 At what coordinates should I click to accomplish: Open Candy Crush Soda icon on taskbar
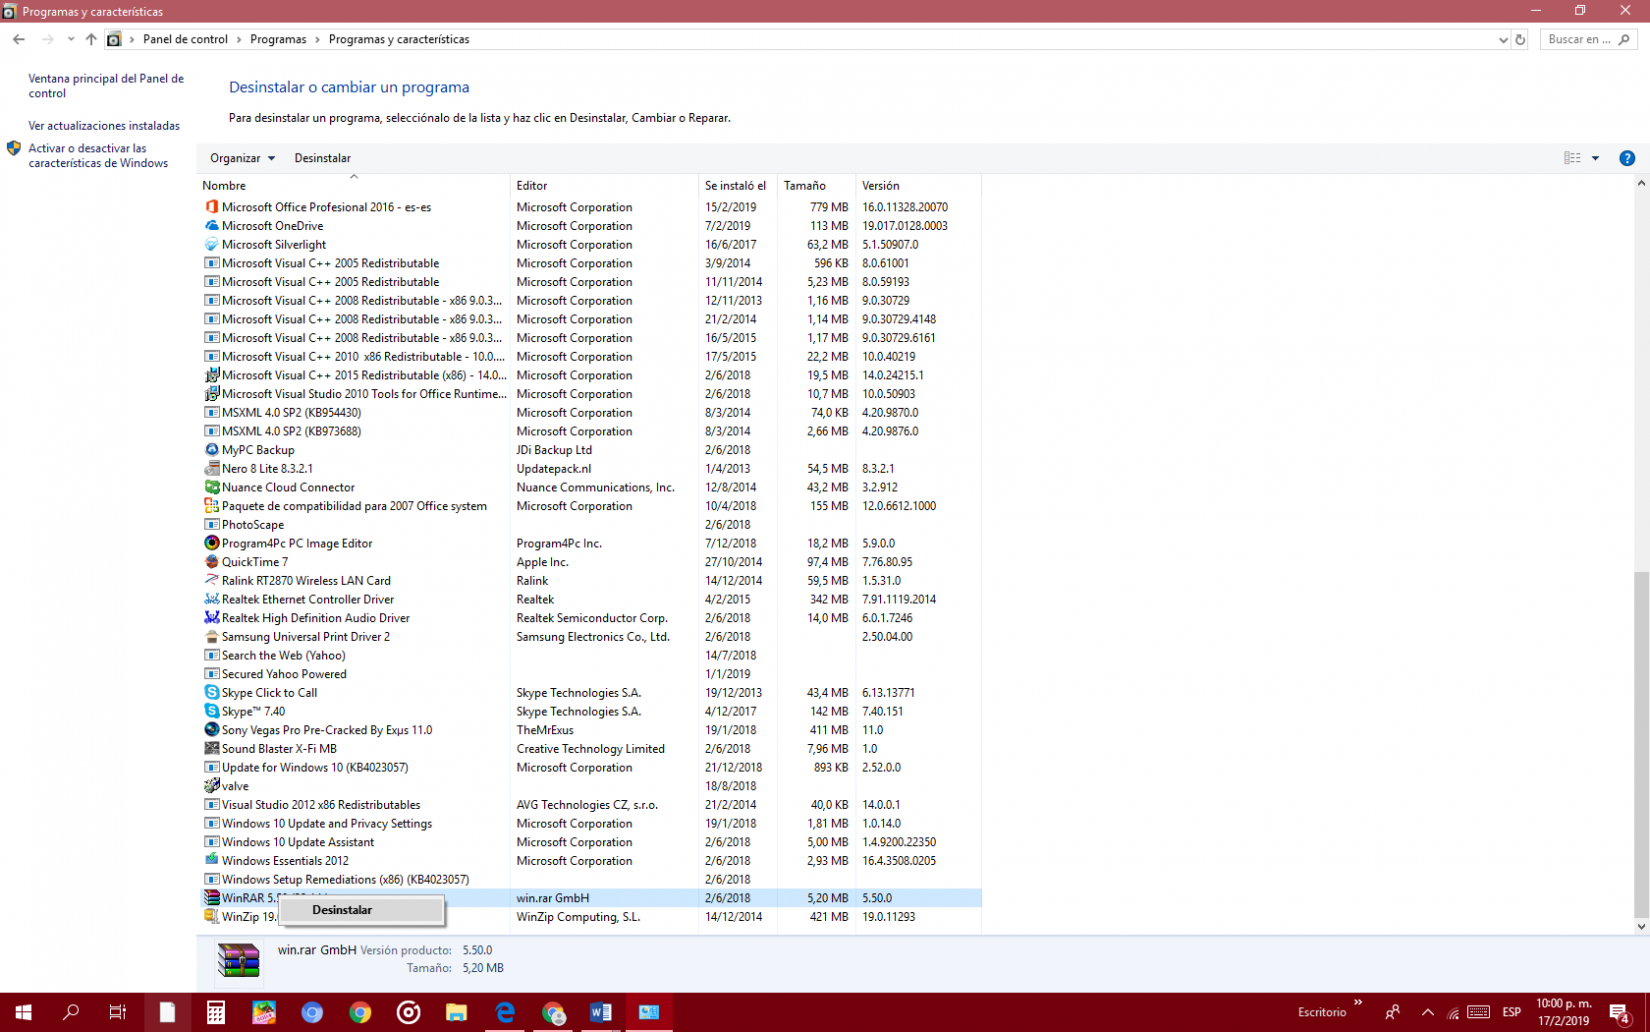(264, 1012)
